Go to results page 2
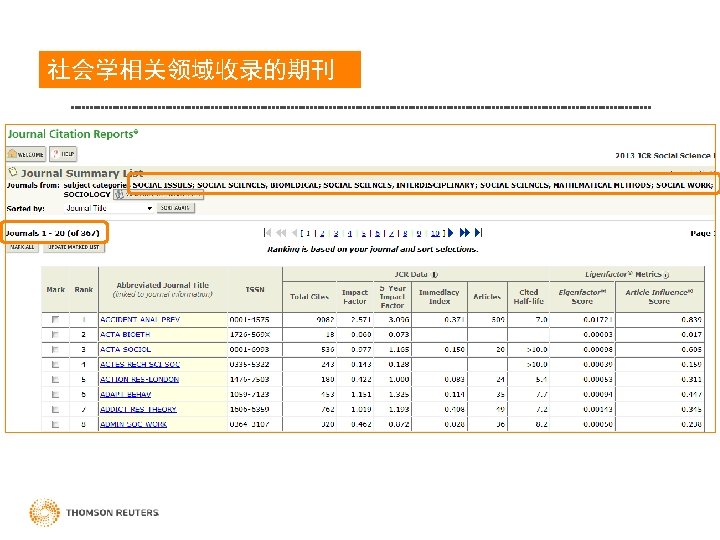 pos(322,233)
